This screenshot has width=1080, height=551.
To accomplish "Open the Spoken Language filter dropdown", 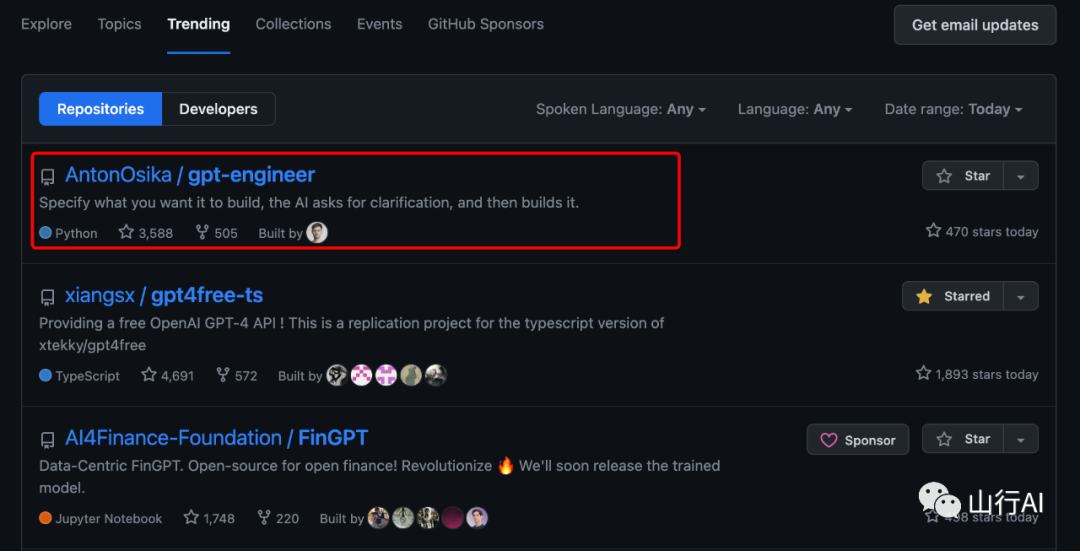I will (x=621, y=109).
